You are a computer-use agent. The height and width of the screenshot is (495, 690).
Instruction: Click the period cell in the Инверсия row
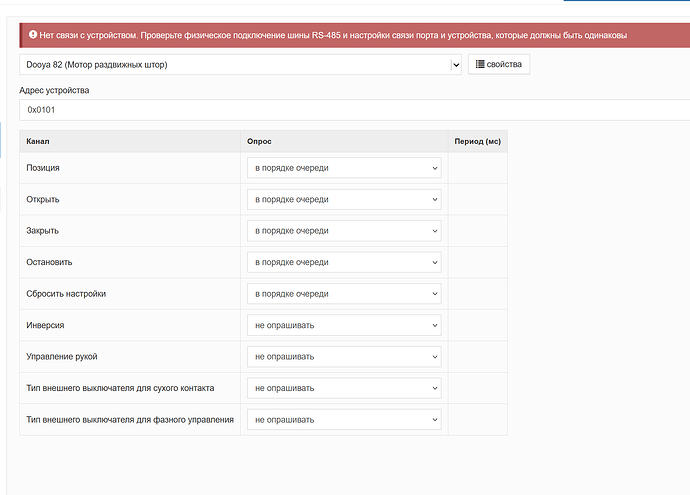click(x=477, y=325)
